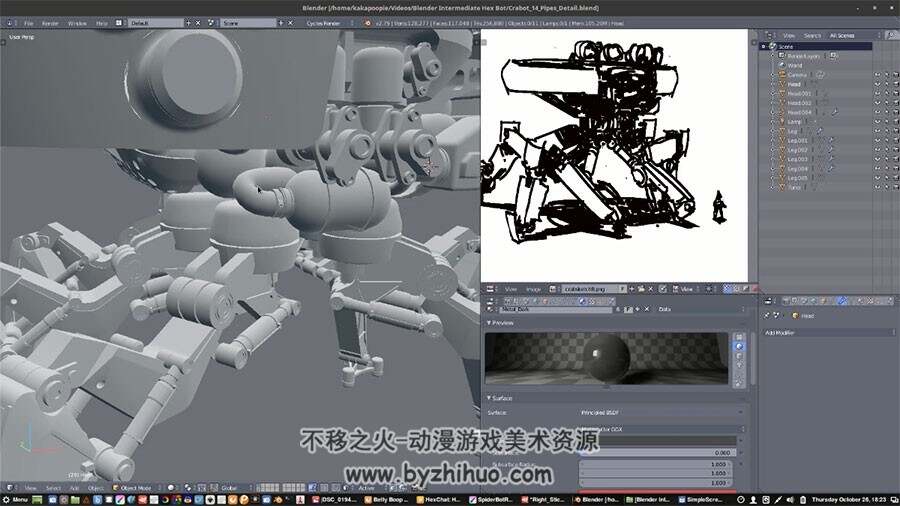Open the material Data link dropdown
Screen dimensions: 900x506
pyautogui.click(x=700, y=309)
